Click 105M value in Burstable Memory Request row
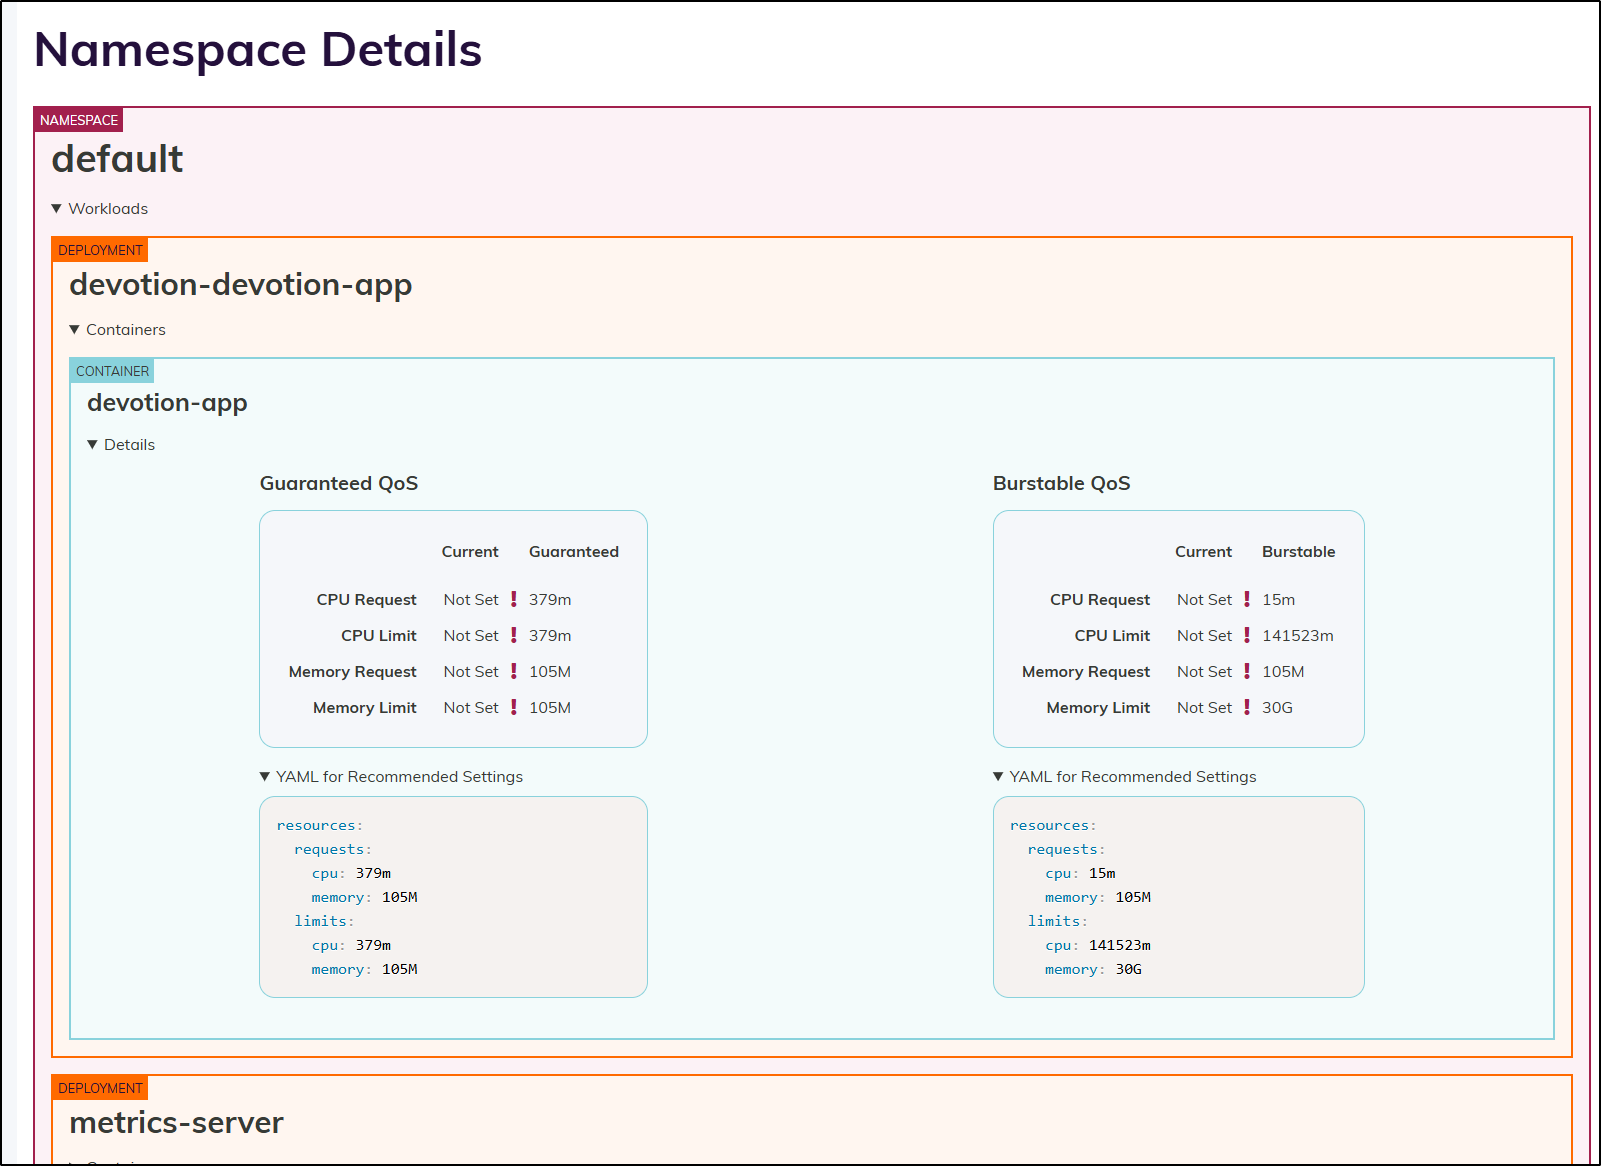This screenshot has width=1601, height=1166. [x=1283, y=671]
